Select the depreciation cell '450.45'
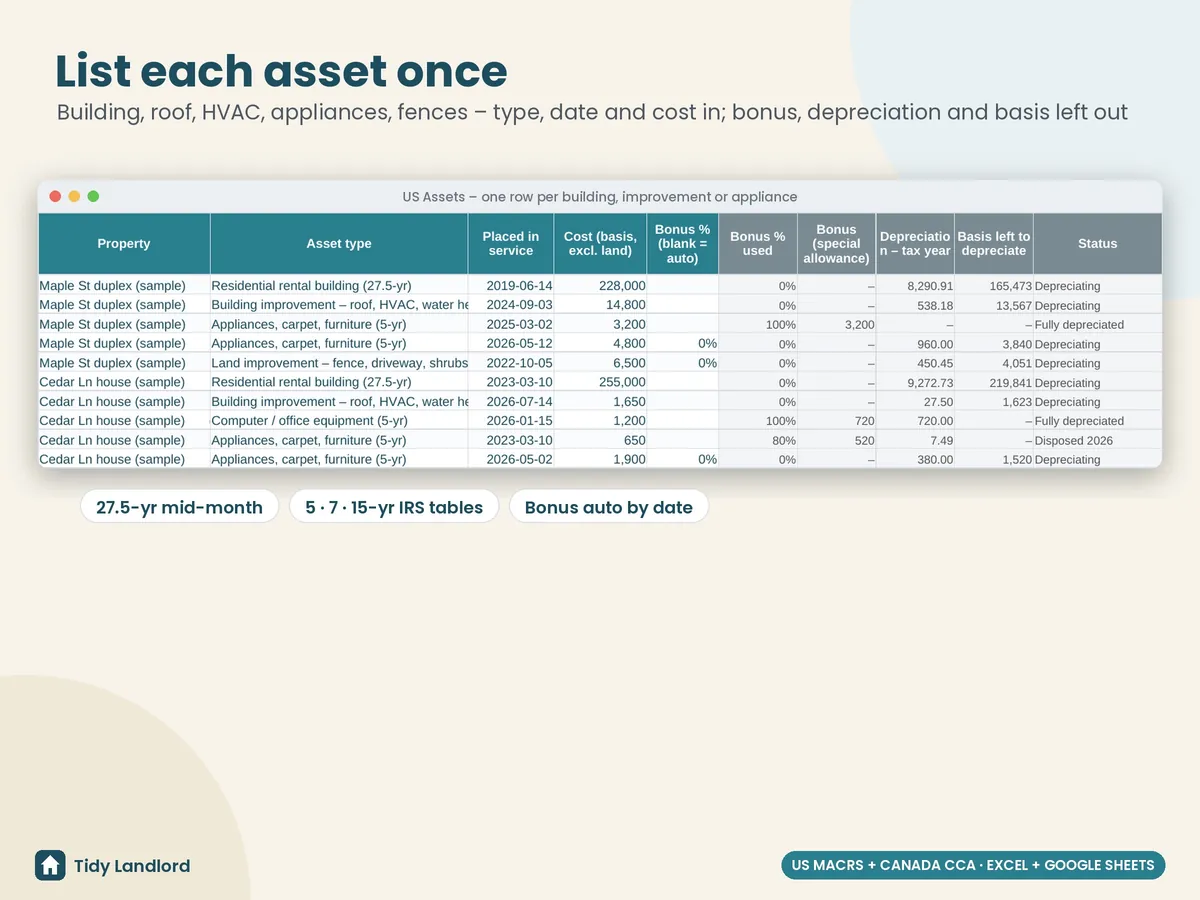Viewport: 1200px width, 900px height. pos(915,363)
